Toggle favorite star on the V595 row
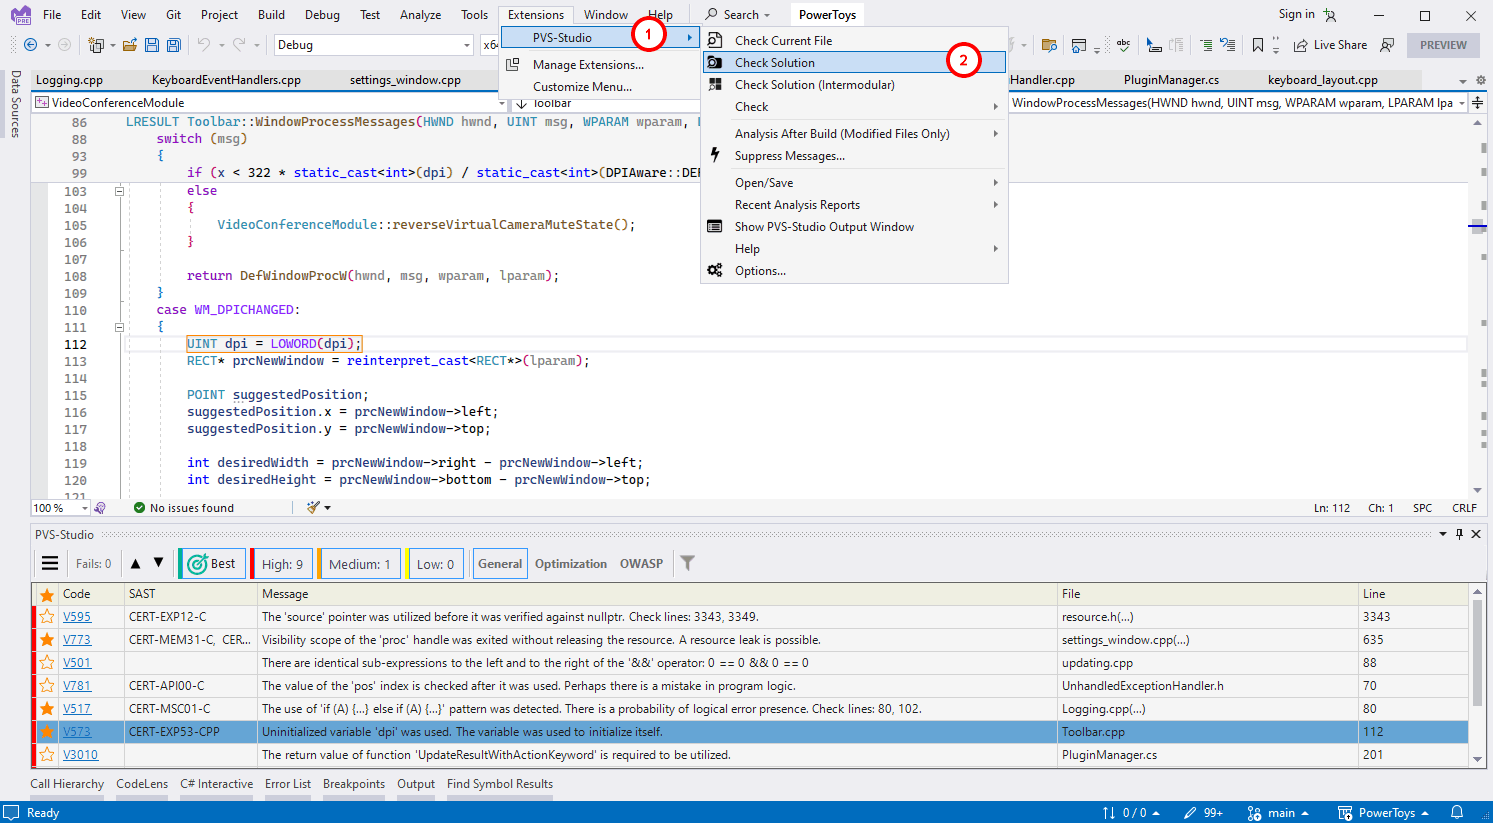Image resolution: width=1493 pixels, height=823 pixels. [47, 617]
